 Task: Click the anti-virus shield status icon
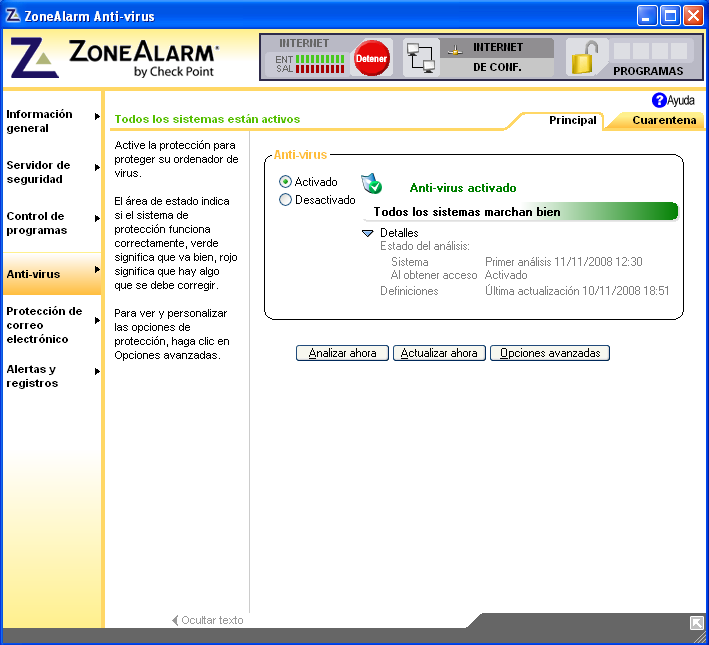371,184
